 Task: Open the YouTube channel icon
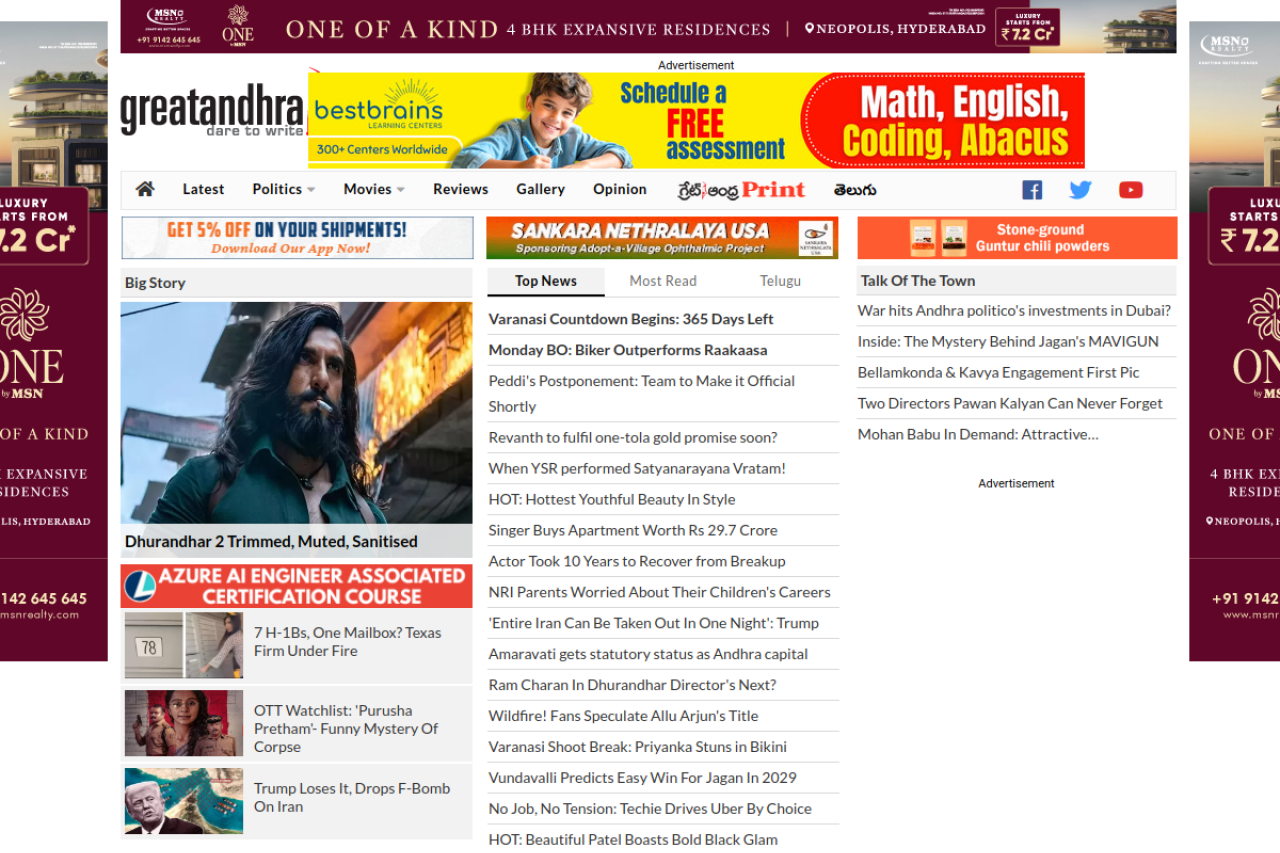[1130, 190]
